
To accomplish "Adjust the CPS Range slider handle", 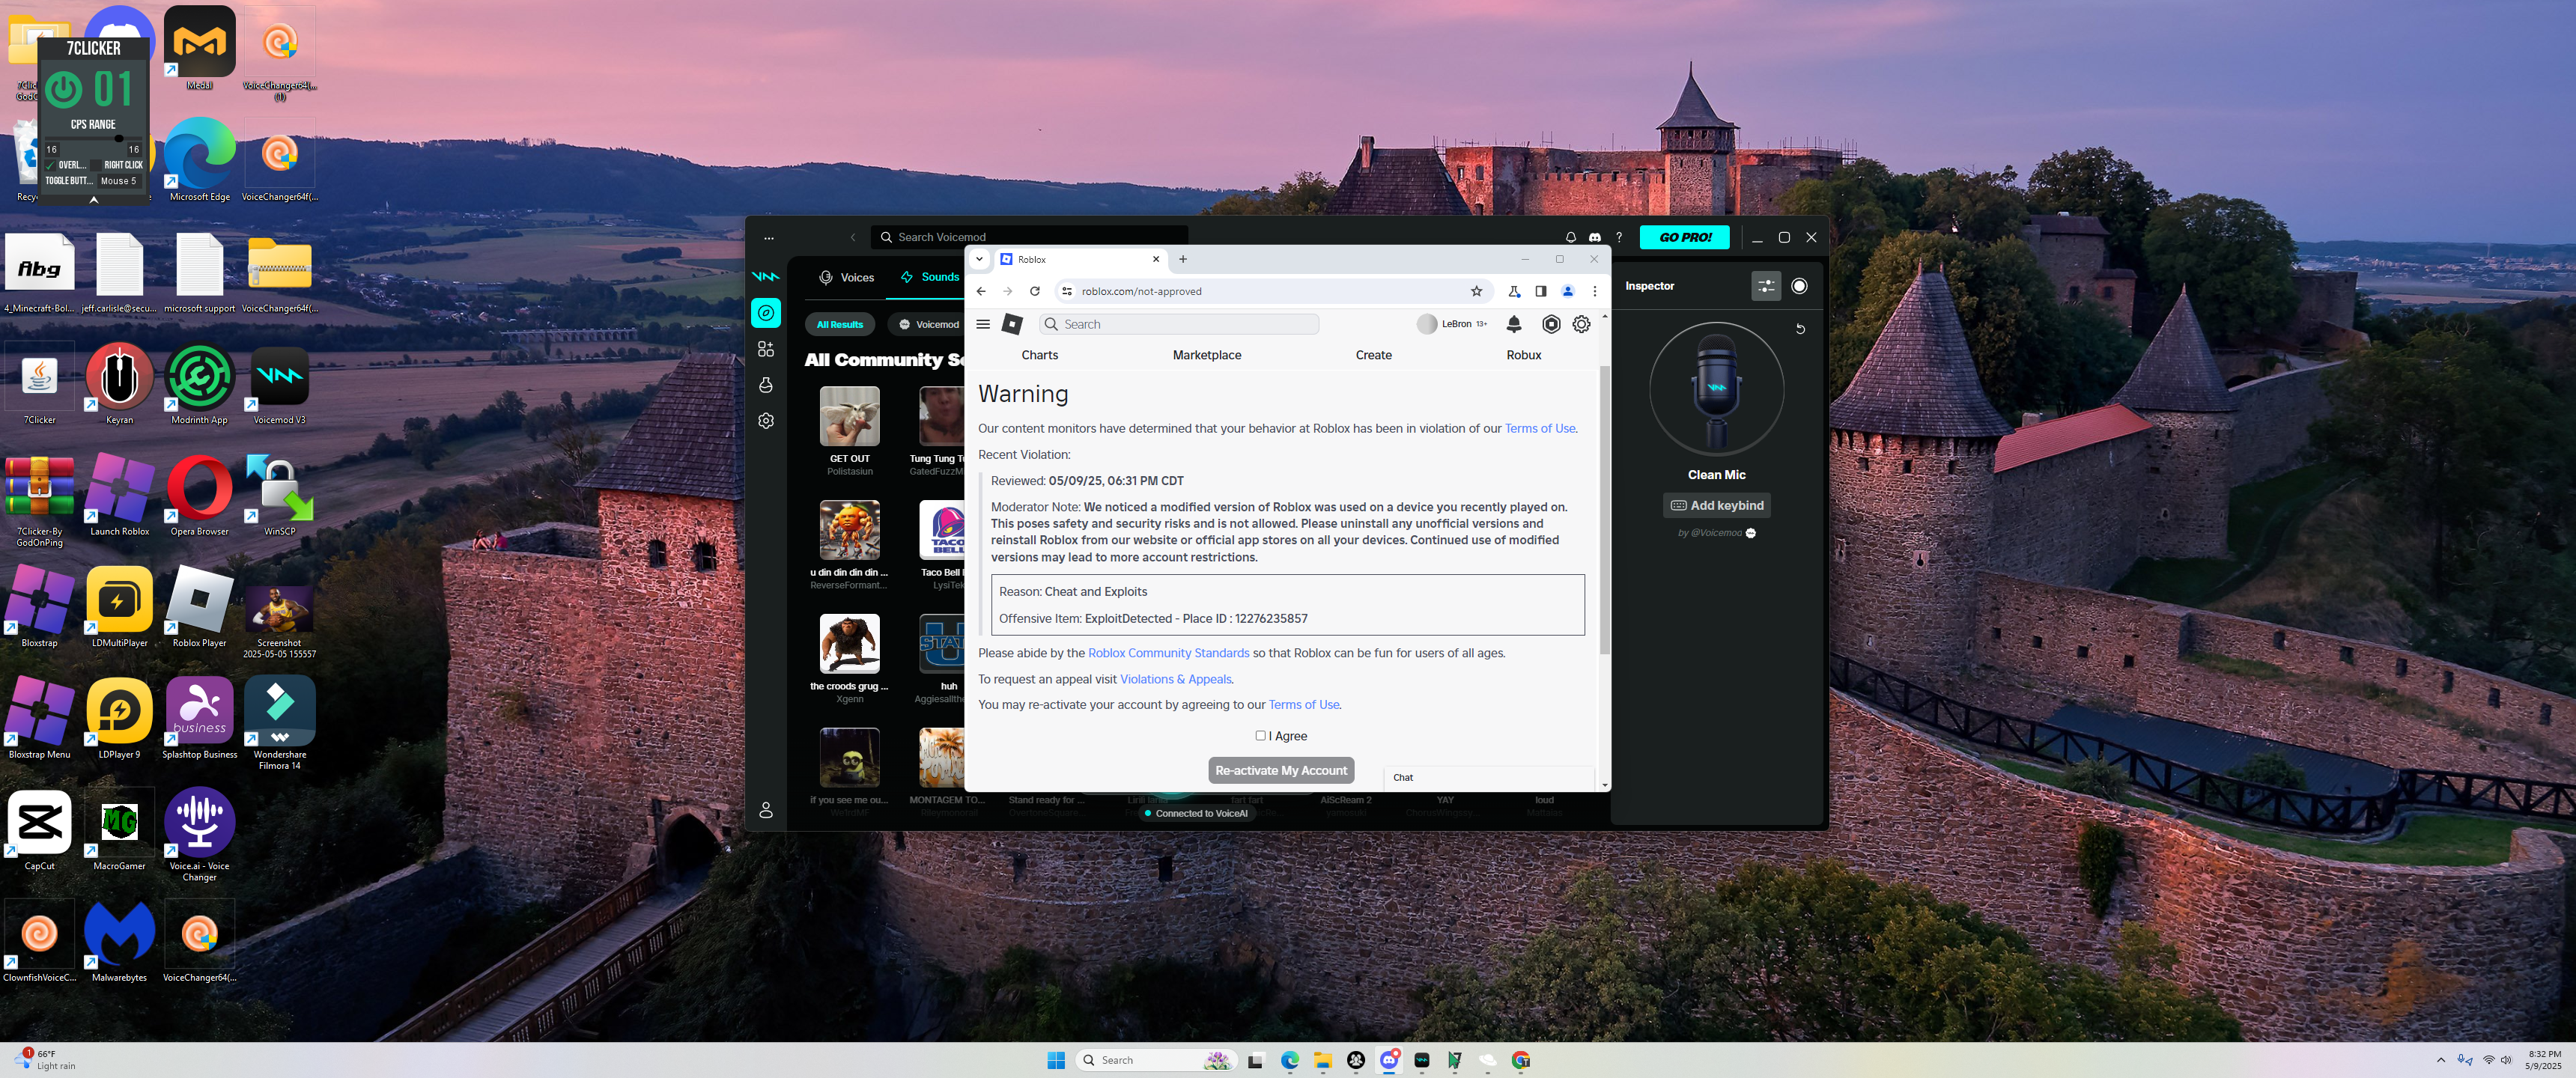I will (x=119, y=138).
